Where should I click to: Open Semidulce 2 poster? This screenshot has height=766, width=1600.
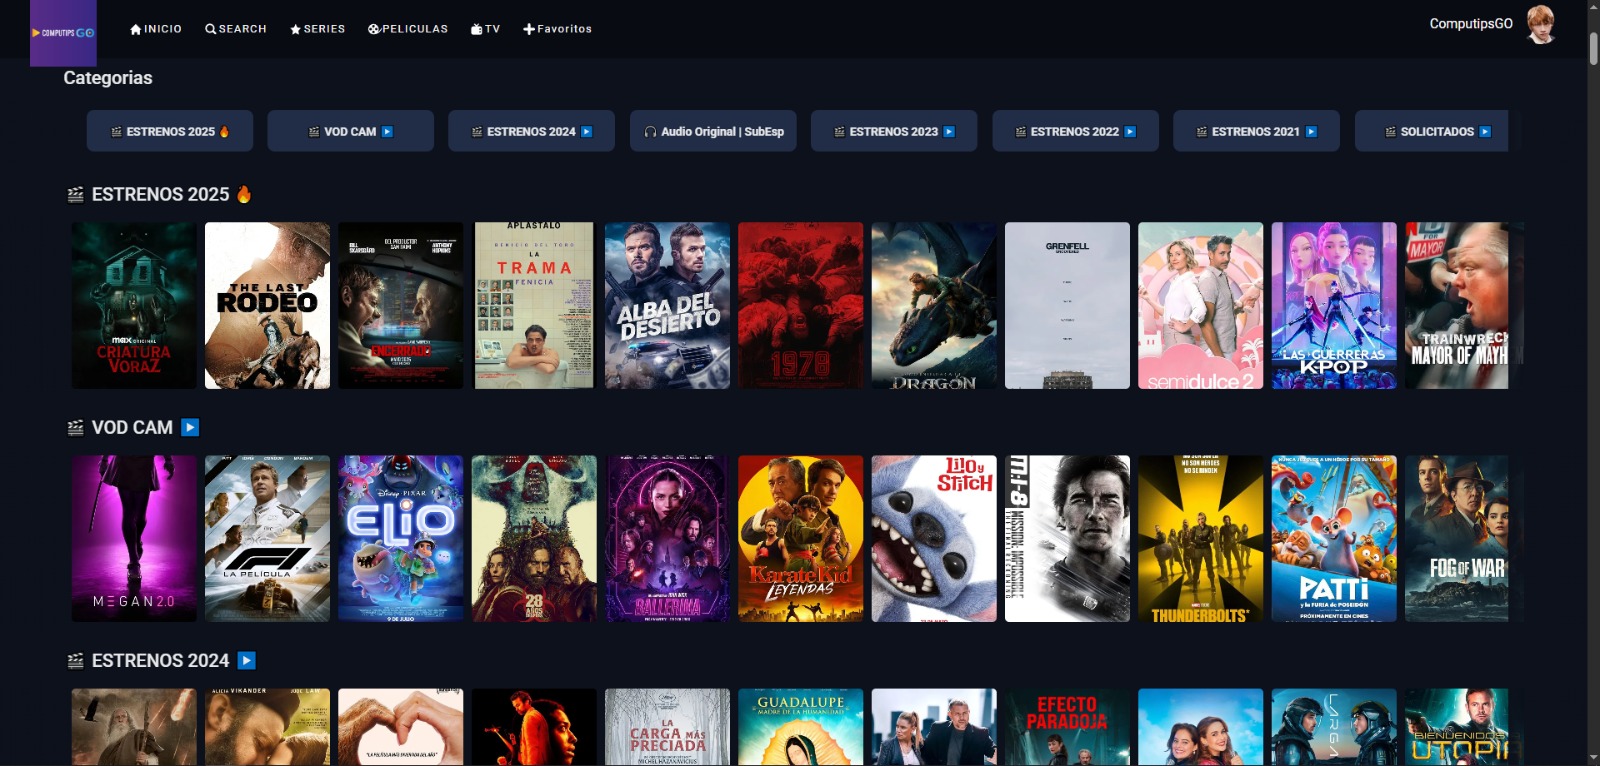tap(1200, 305)
